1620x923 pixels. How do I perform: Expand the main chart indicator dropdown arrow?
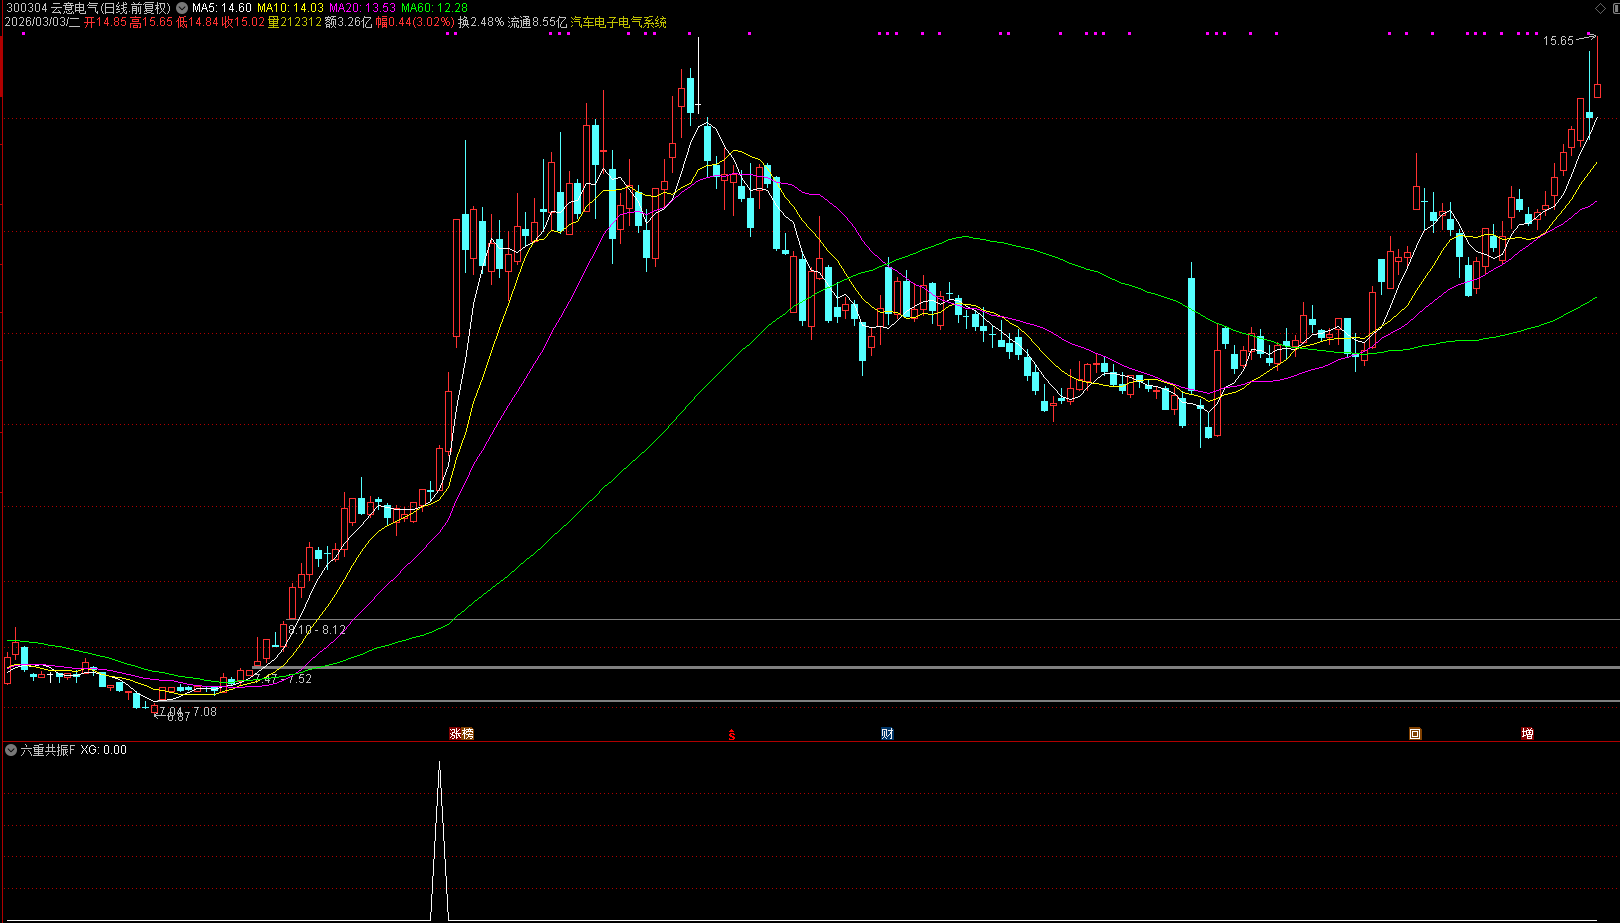pos(182,8)
